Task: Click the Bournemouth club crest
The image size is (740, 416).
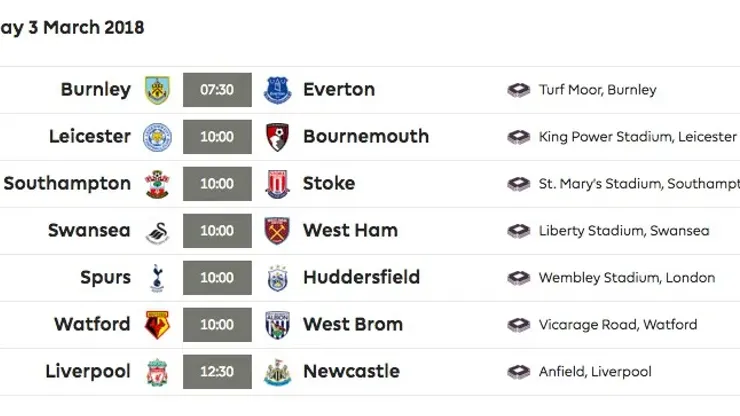Action: [277, 137]
